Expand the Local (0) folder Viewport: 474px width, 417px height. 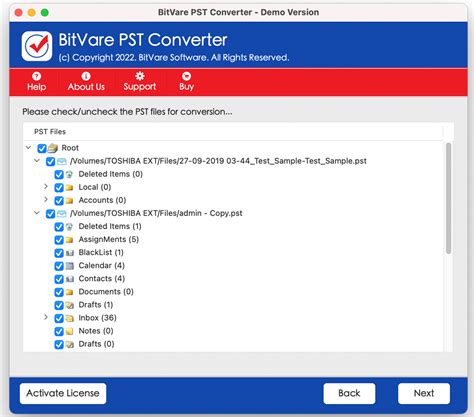click(46, 186)
